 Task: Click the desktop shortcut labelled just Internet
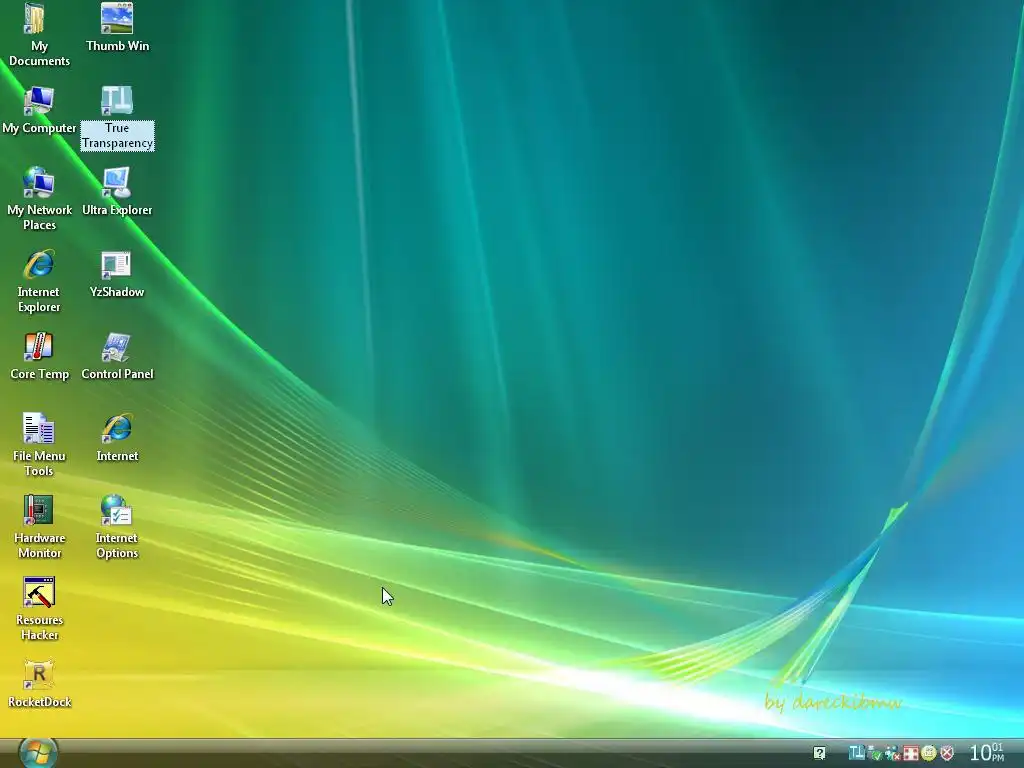pyautogui.click(x=118, y=438)
